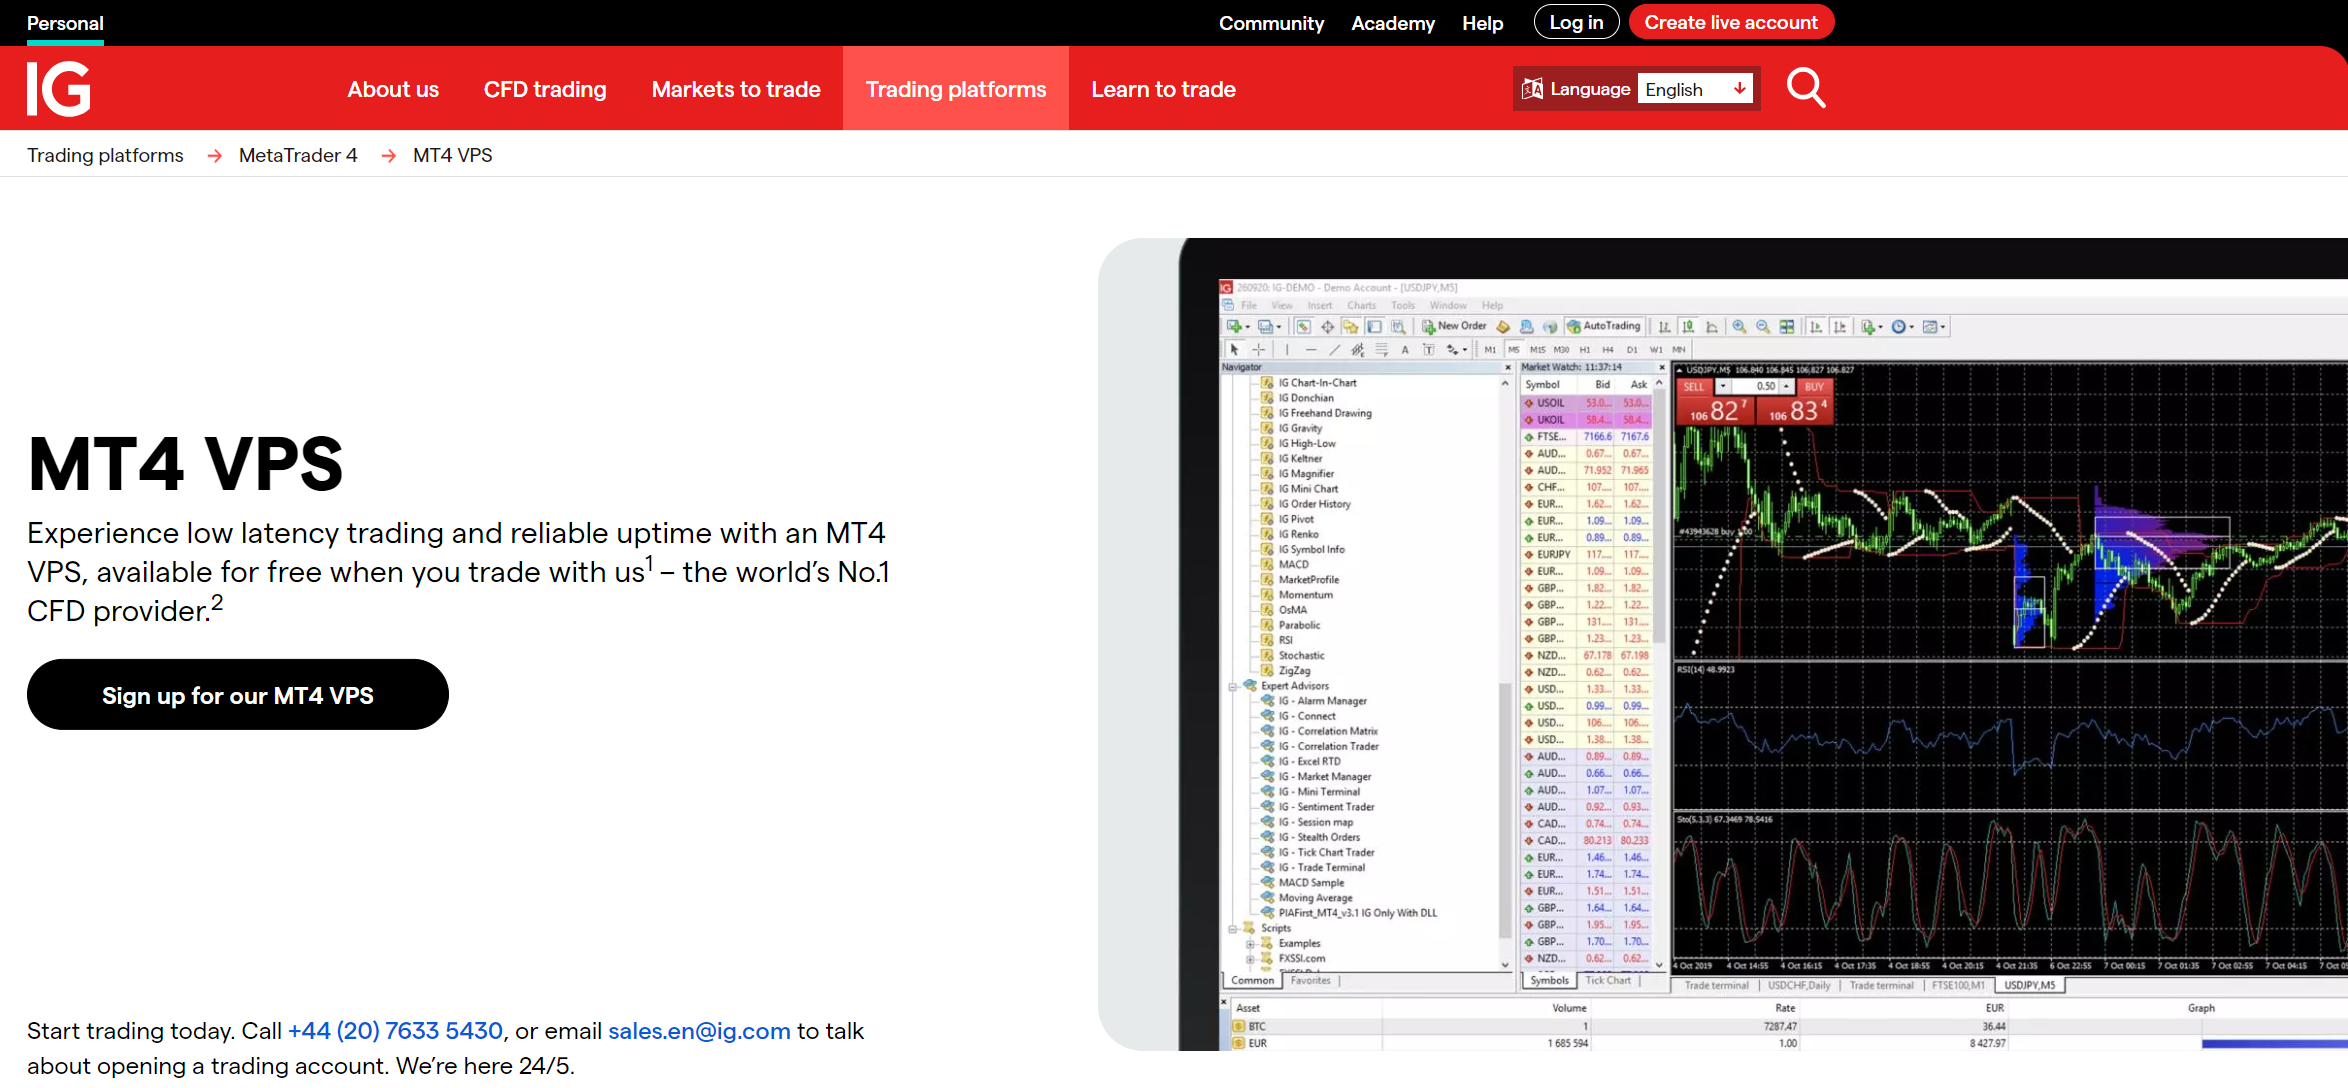
Task: Open the Profiles dropdown arrow in MT4 toolbar
Action: tap(1279, 327)
